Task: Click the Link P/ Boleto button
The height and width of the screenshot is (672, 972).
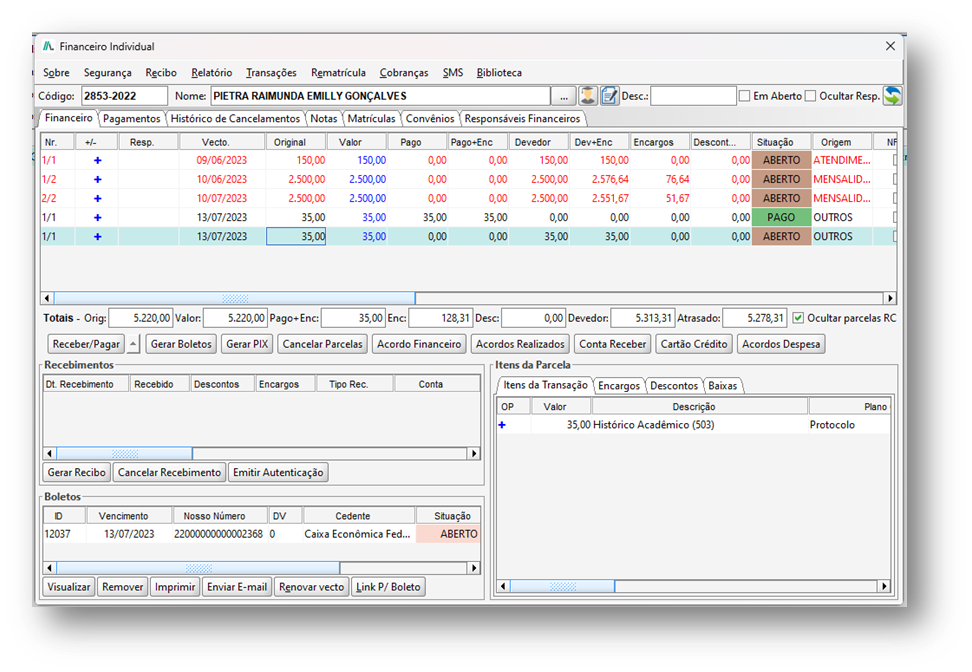Action: tap(388, 587)
